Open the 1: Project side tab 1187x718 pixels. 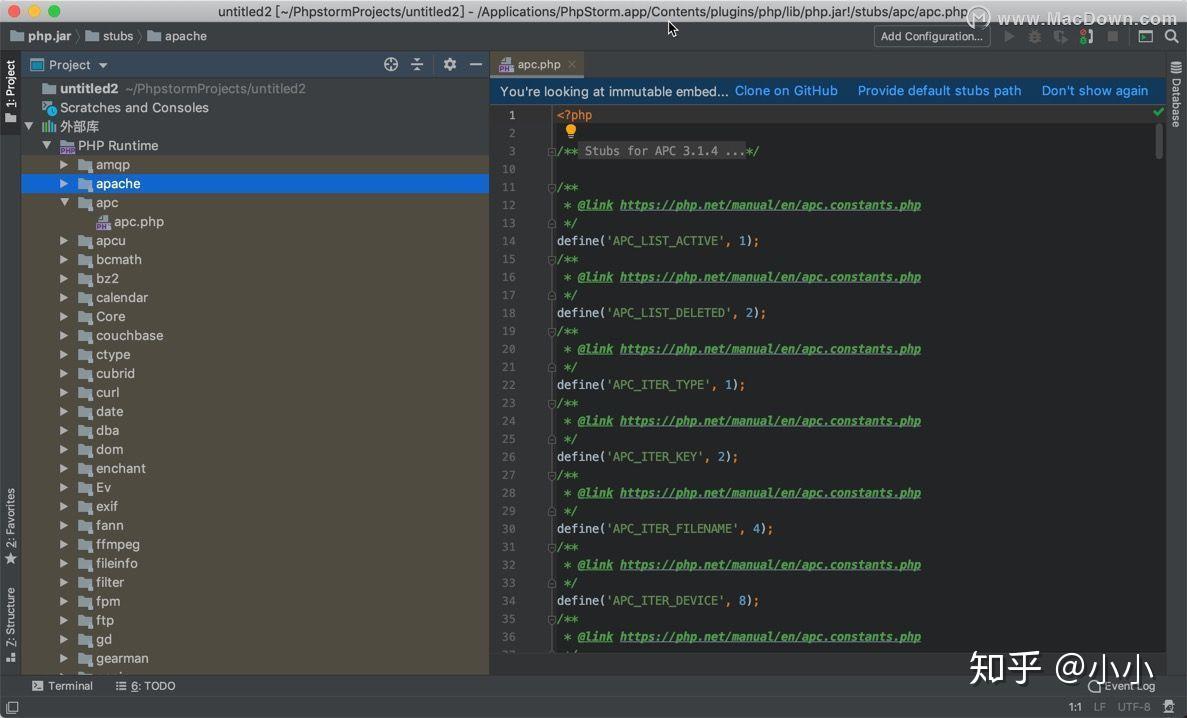pyautogui.click(x=11, y=92)
